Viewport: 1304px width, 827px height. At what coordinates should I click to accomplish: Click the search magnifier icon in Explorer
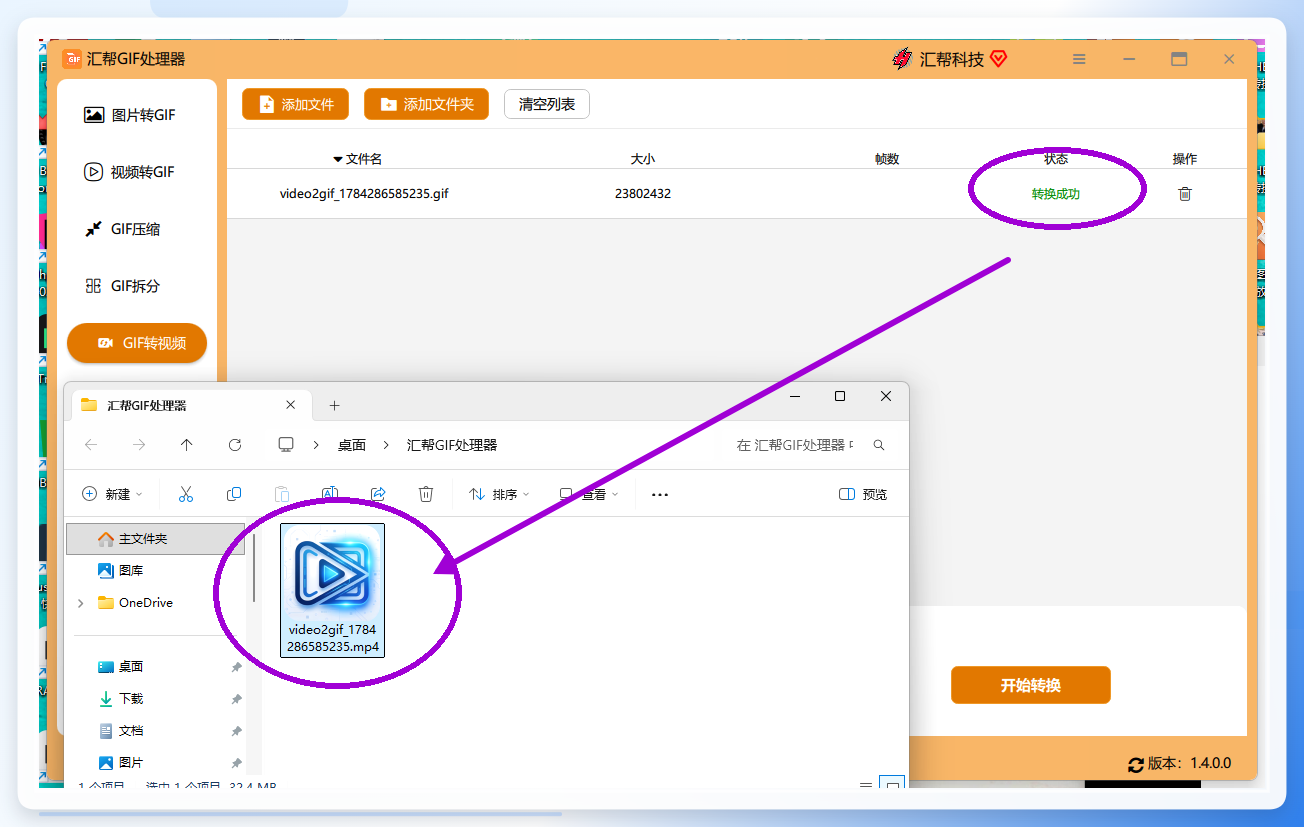click(879, 445)
